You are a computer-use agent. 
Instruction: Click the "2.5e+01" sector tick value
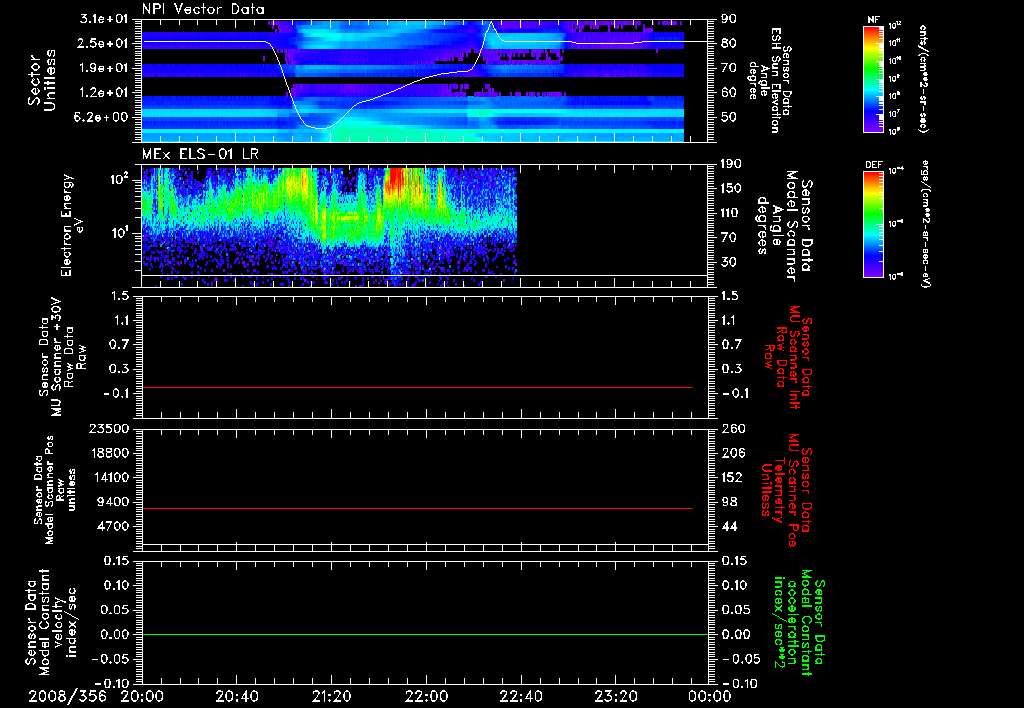(104, 43)
